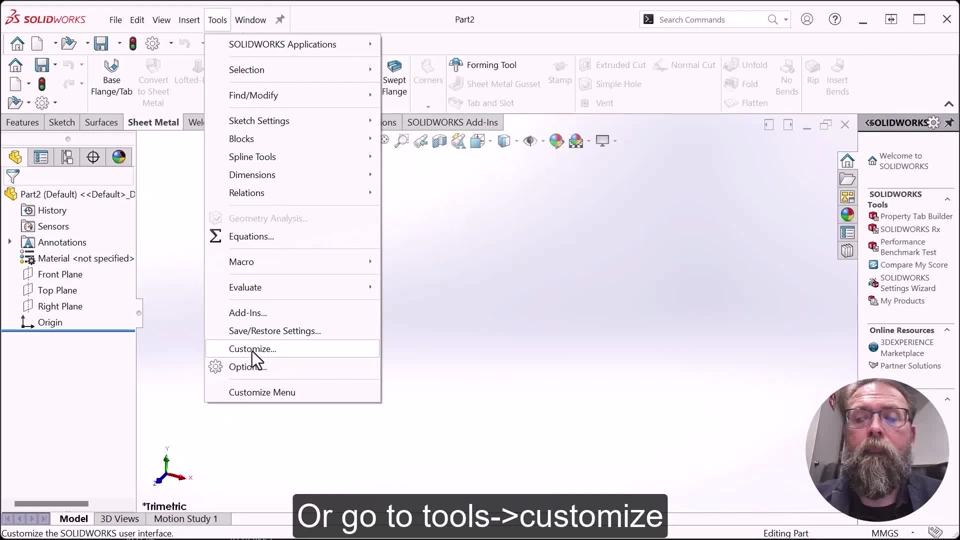Click the Options gear in top toolbar

pos(152,43)
